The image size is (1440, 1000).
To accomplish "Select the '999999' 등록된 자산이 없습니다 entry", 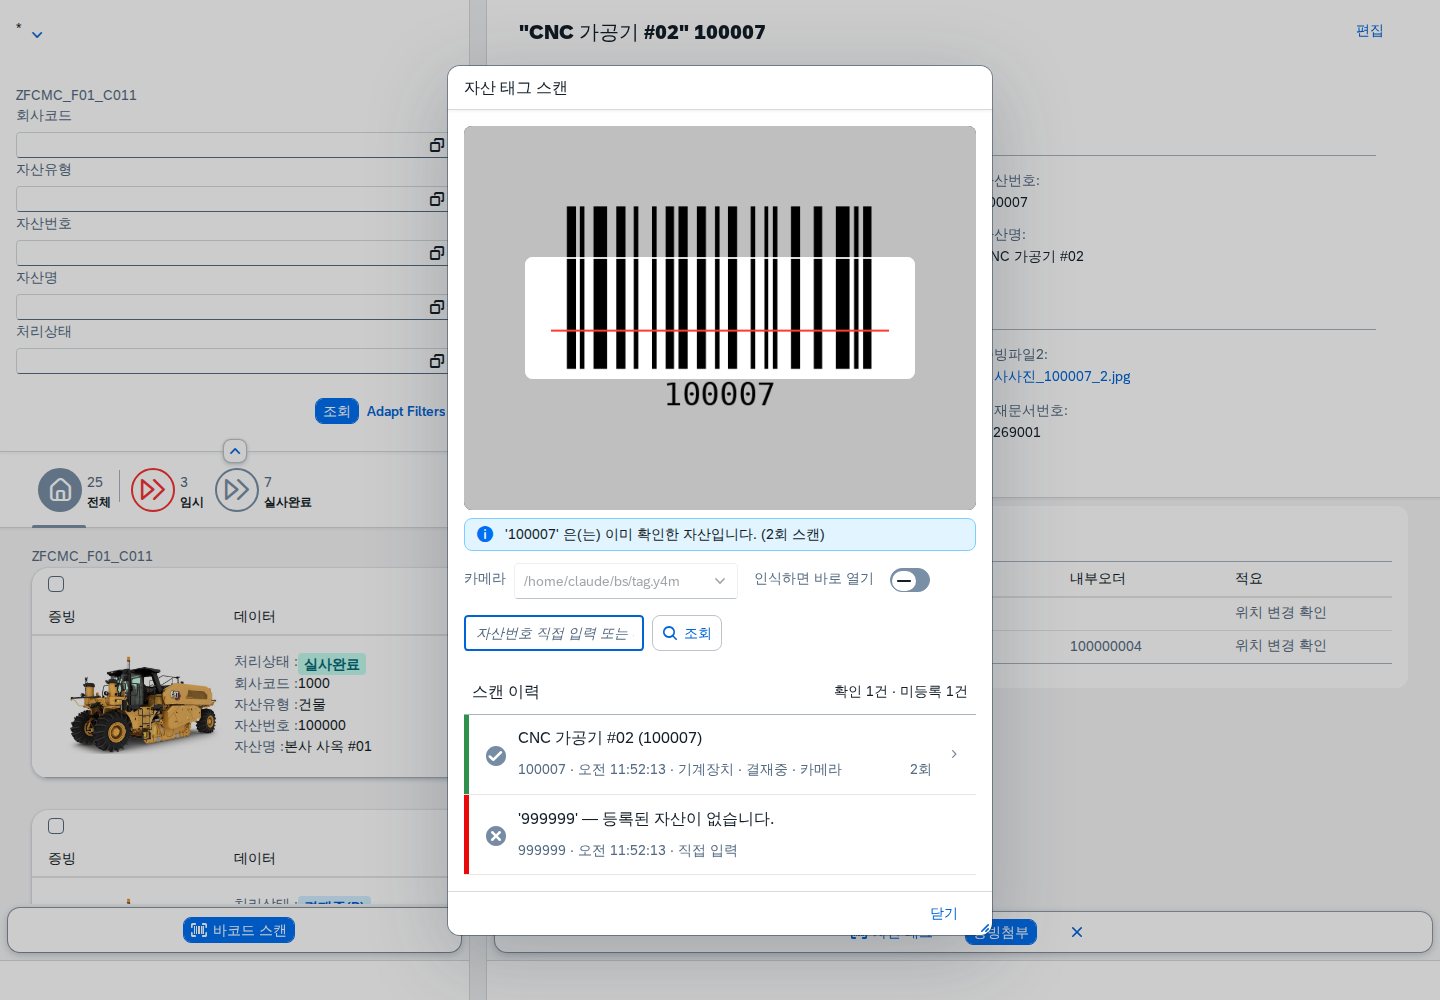I will click(720, 835).
